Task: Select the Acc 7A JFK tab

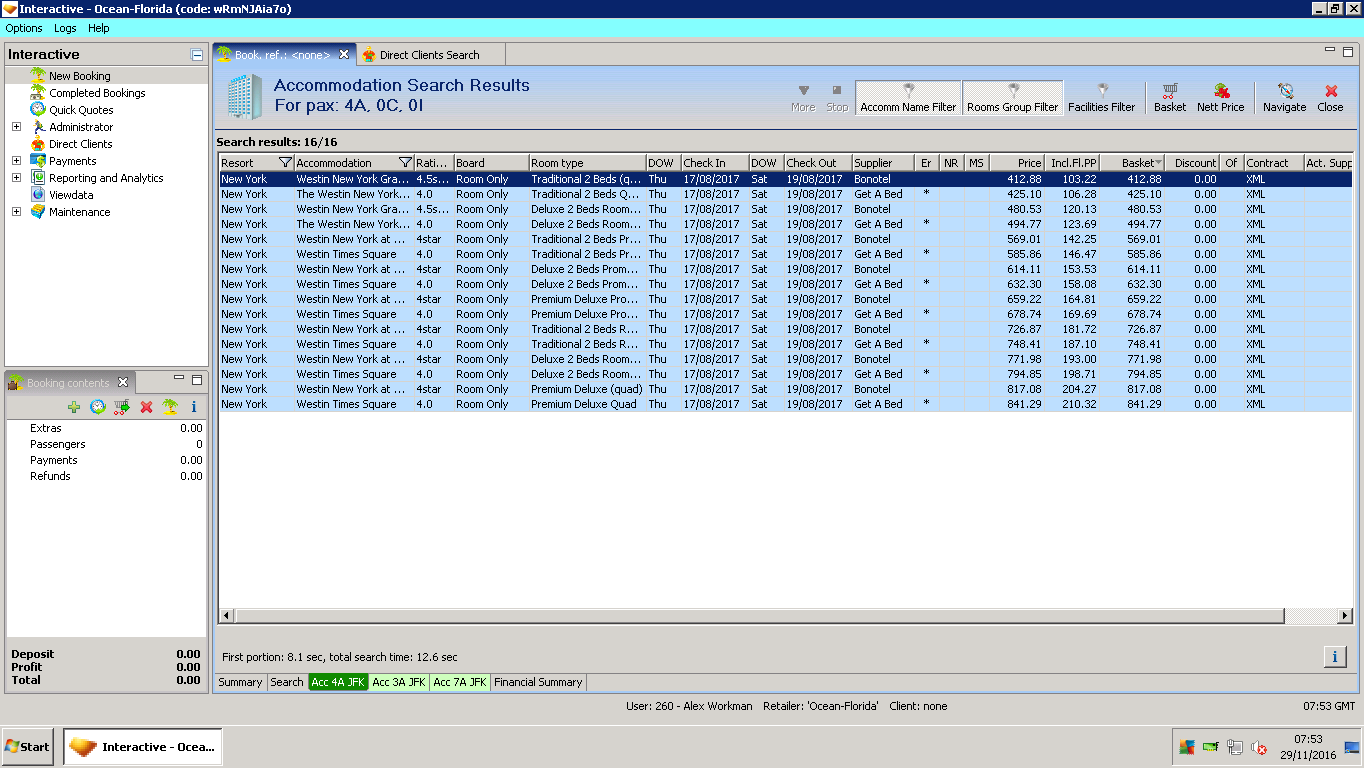Action: coord(460,682)
